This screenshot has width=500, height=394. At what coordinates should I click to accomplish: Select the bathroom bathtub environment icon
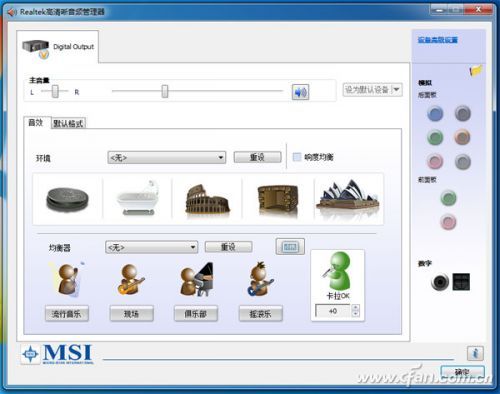(x=137, y=198)
